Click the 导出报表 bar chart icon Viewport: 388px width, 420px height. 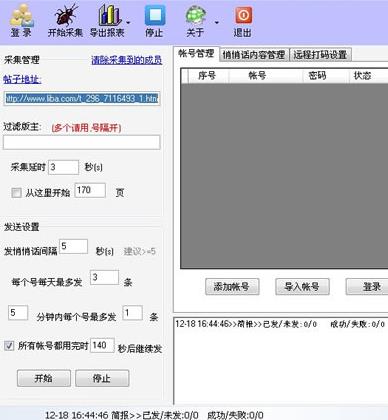[109, 15]
